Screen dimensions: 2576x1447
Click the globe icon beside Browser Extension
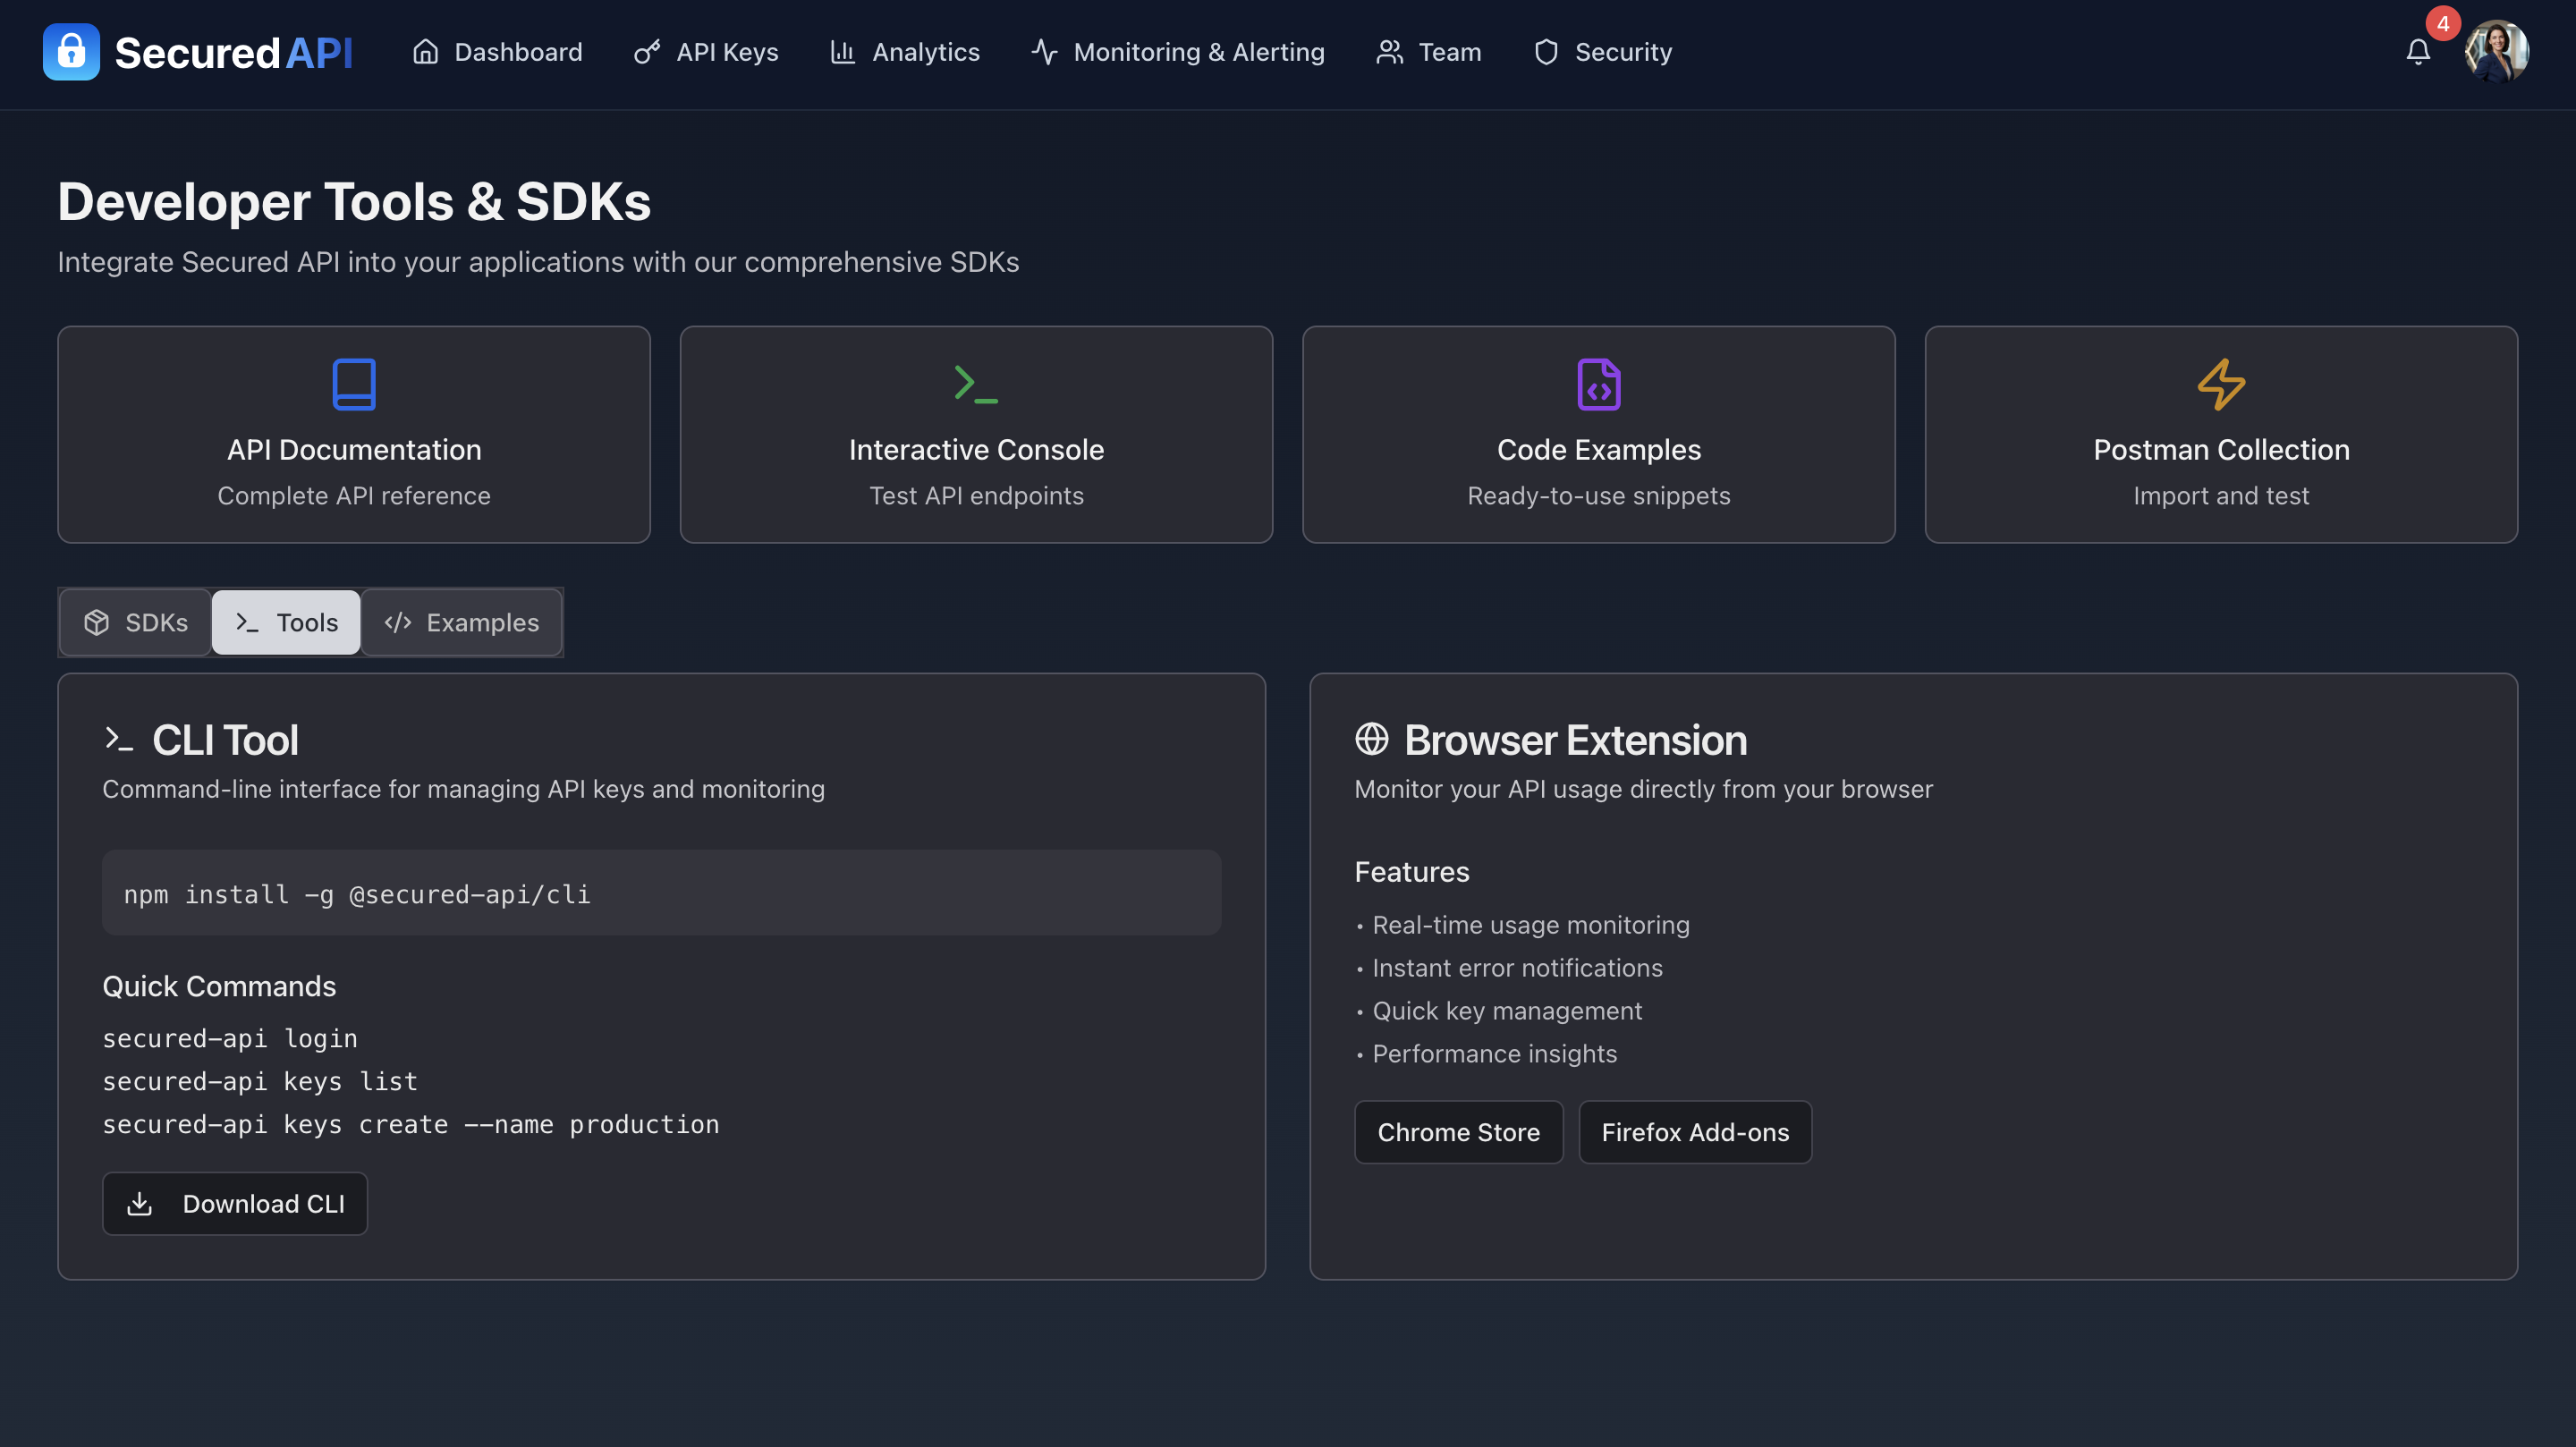[x=1371, y=740]
